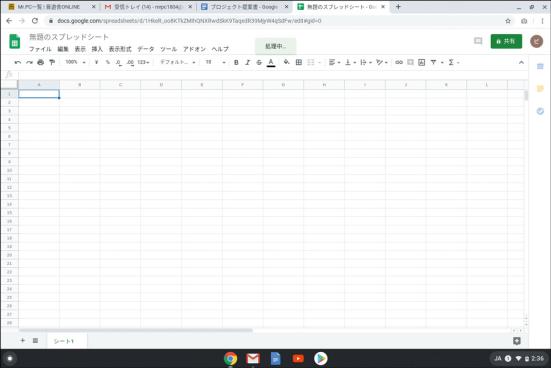Toggle strikethrough formatting
551x368 pixels.
(259, 63)
